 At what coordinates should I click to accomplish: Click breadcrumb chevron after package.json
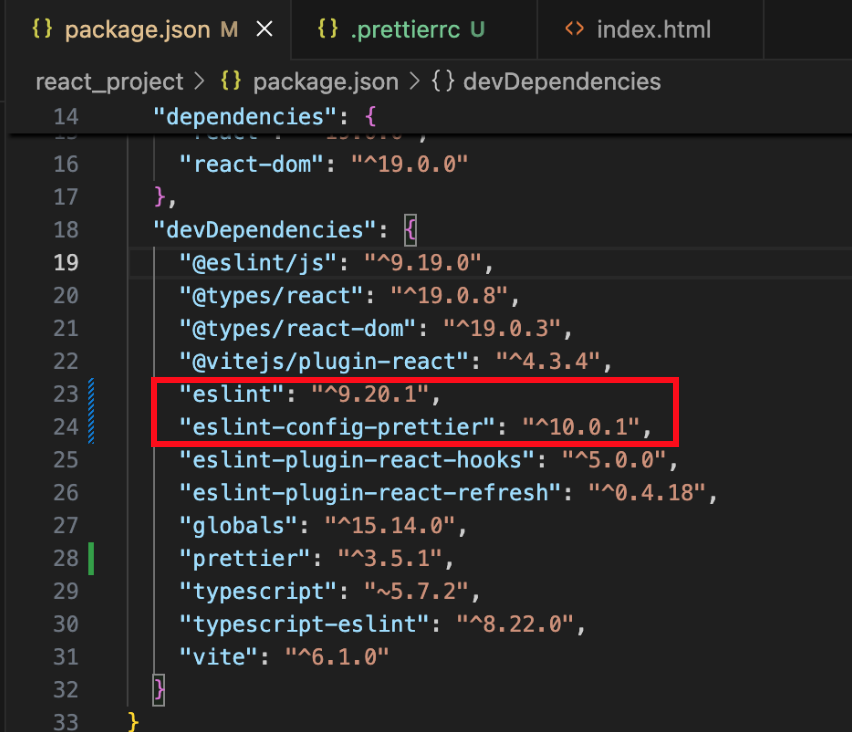[415, 82]
